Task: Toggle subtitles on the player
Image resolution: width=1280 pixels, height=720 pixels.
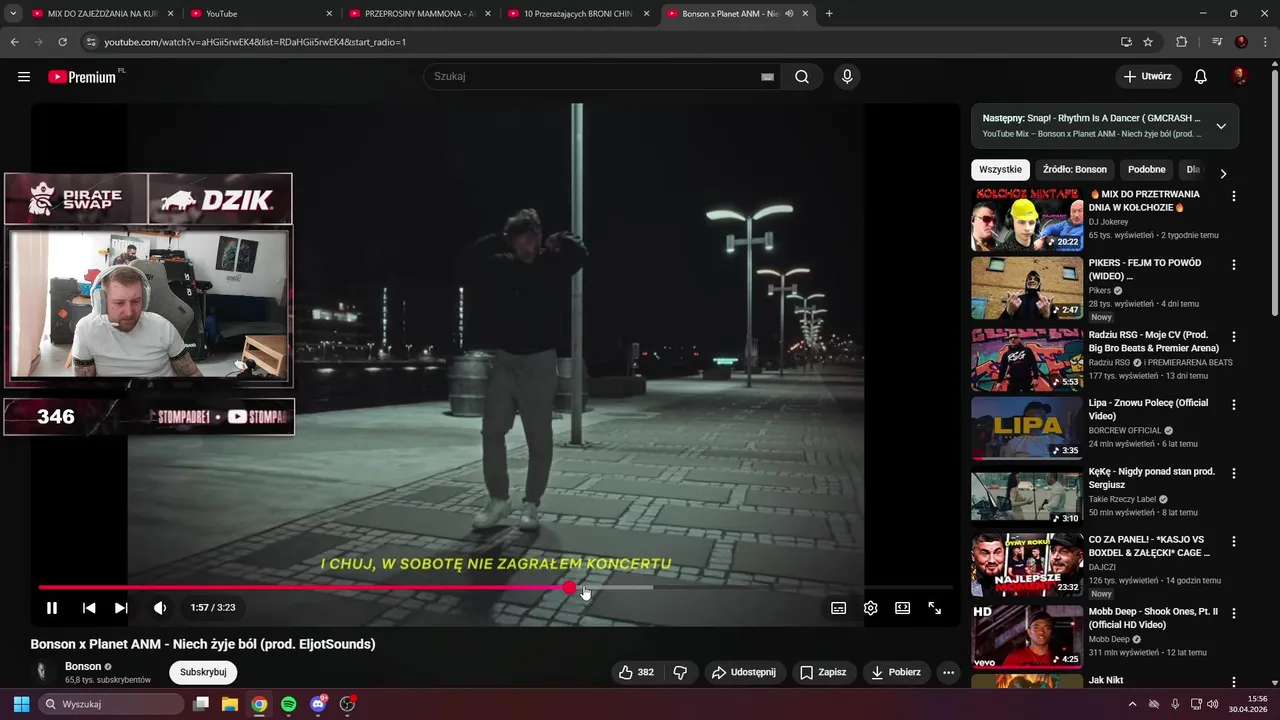Action: (839, 608)
